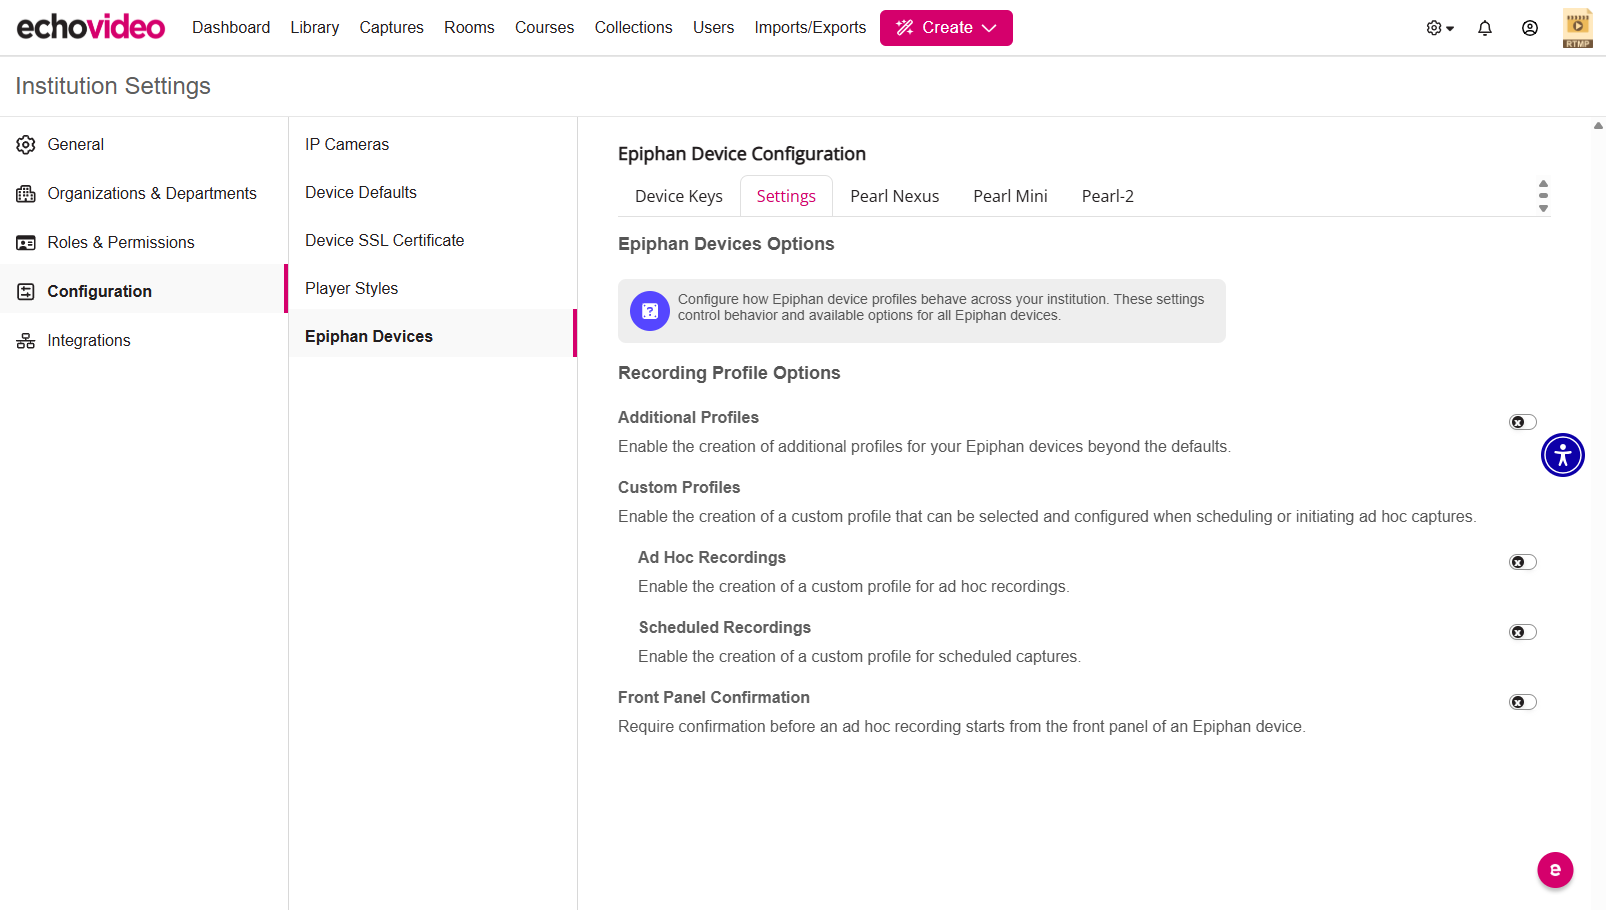Step the tab list up arrow
Viewport: 1606px width, 910px height.
pyautogui.click(x=1543, y=184)
